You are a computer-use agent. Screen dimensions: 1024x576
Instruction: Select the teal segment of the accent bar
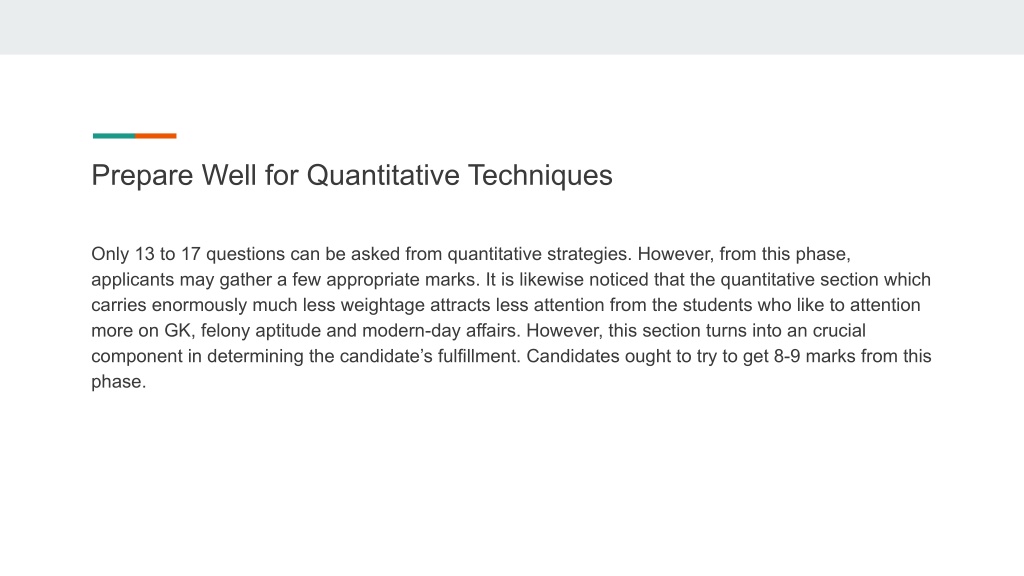pyautogui.click(x=114, y=136)
